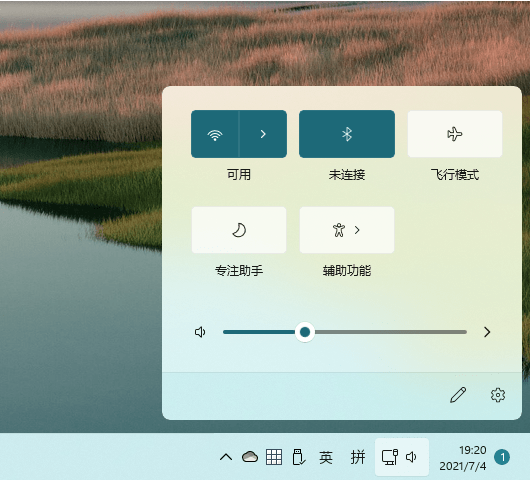This screenshot has height=480, width=531.
Task: Open Settings via the gear icon
Action: pyautogui.click(x=498, y=395)
